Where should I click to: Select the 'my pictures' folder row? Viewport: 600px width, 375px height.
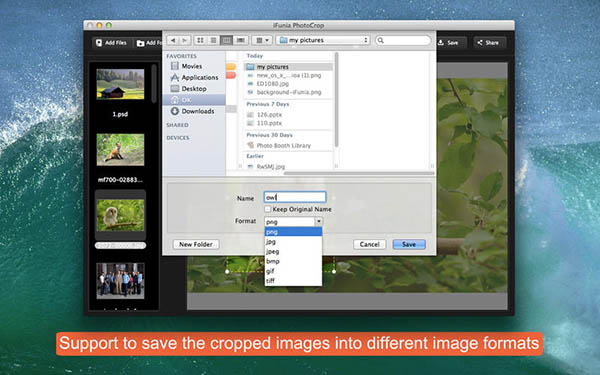[289, 67]
